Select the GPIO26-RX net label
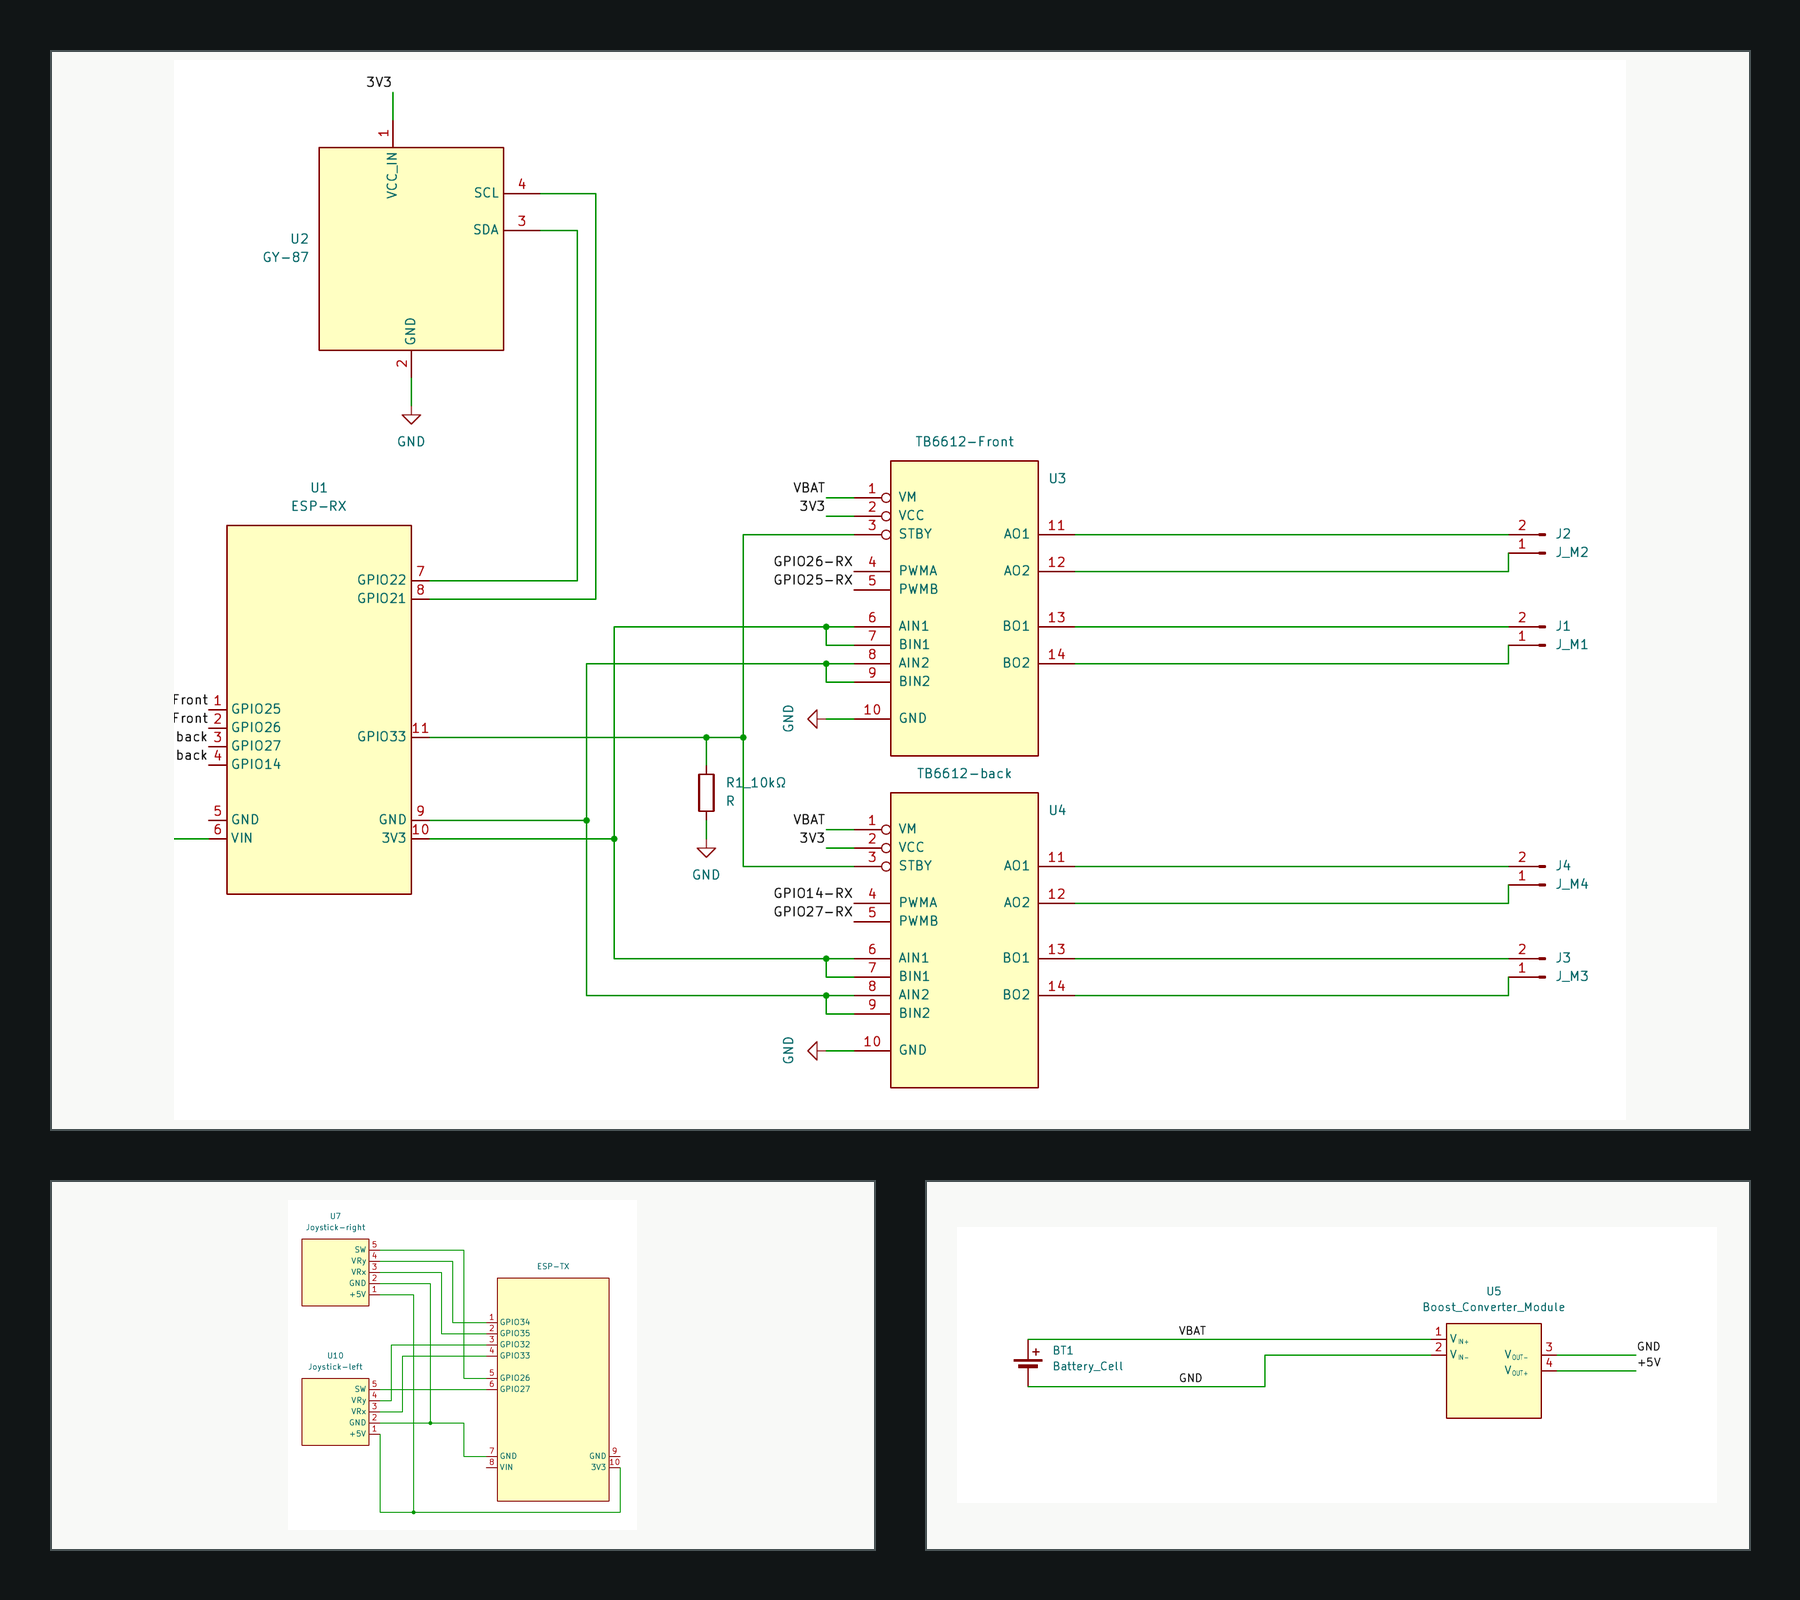Screen dimensions: 1800x1600 pyautogui.click(x=813, y=562)
